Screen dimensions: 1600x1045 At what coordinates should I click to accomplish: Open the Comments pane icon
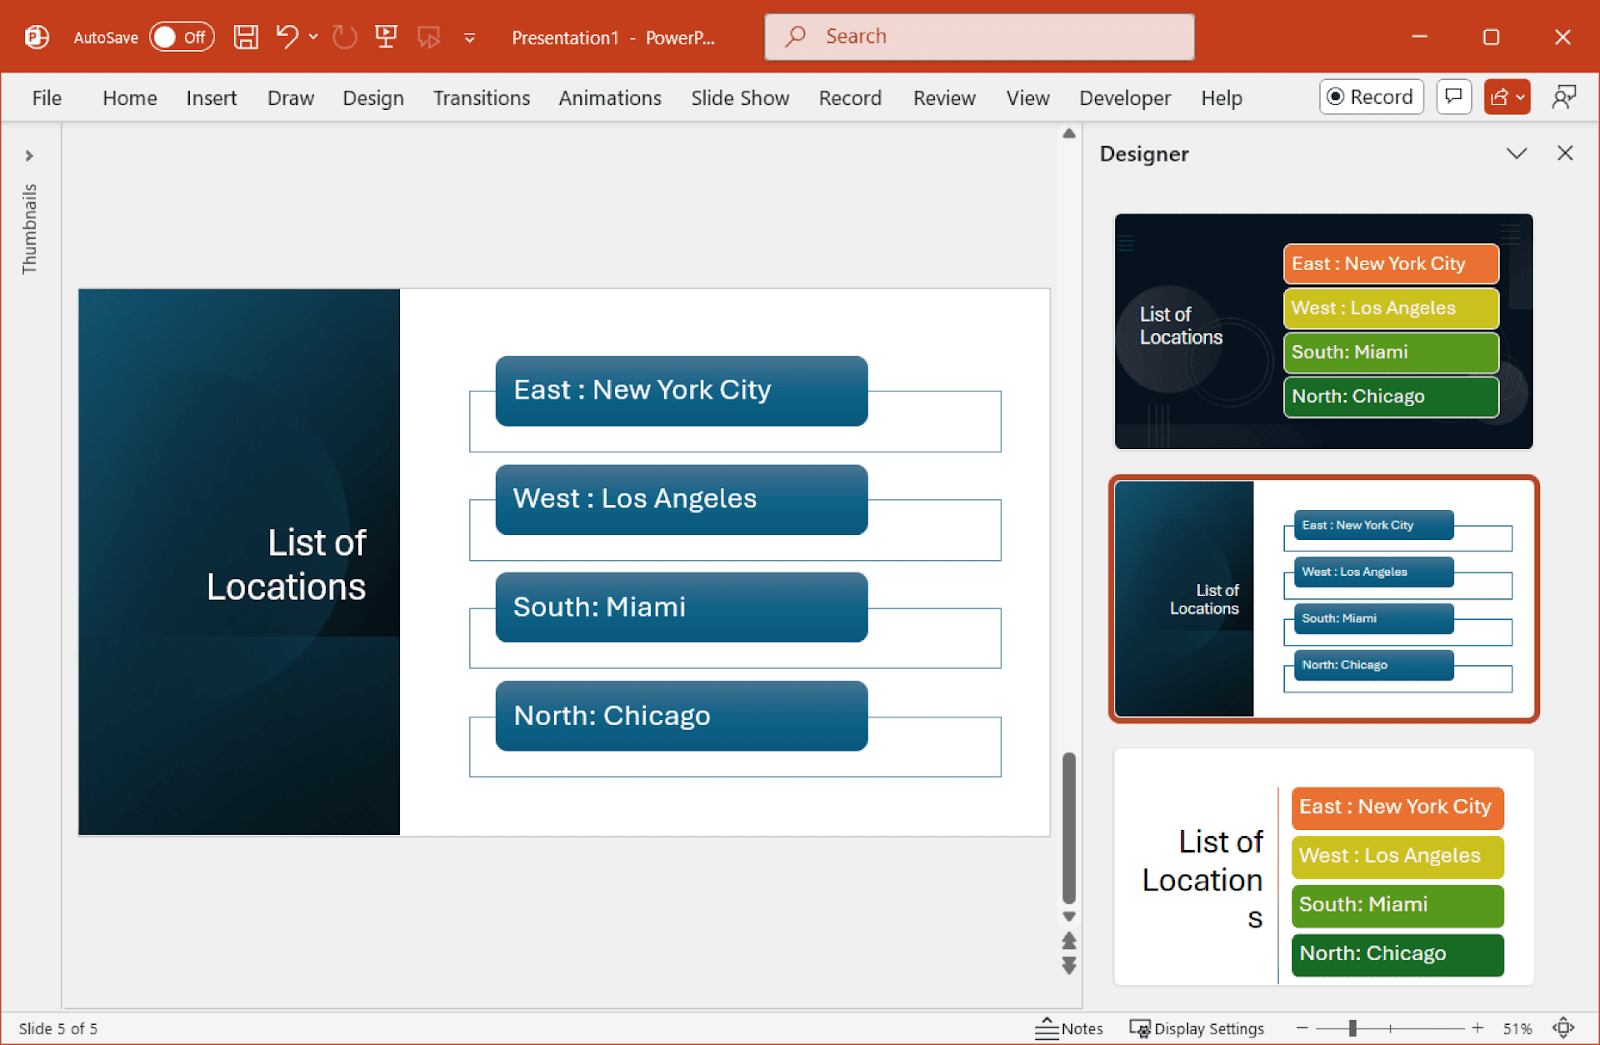click(x=1454, y=97)
